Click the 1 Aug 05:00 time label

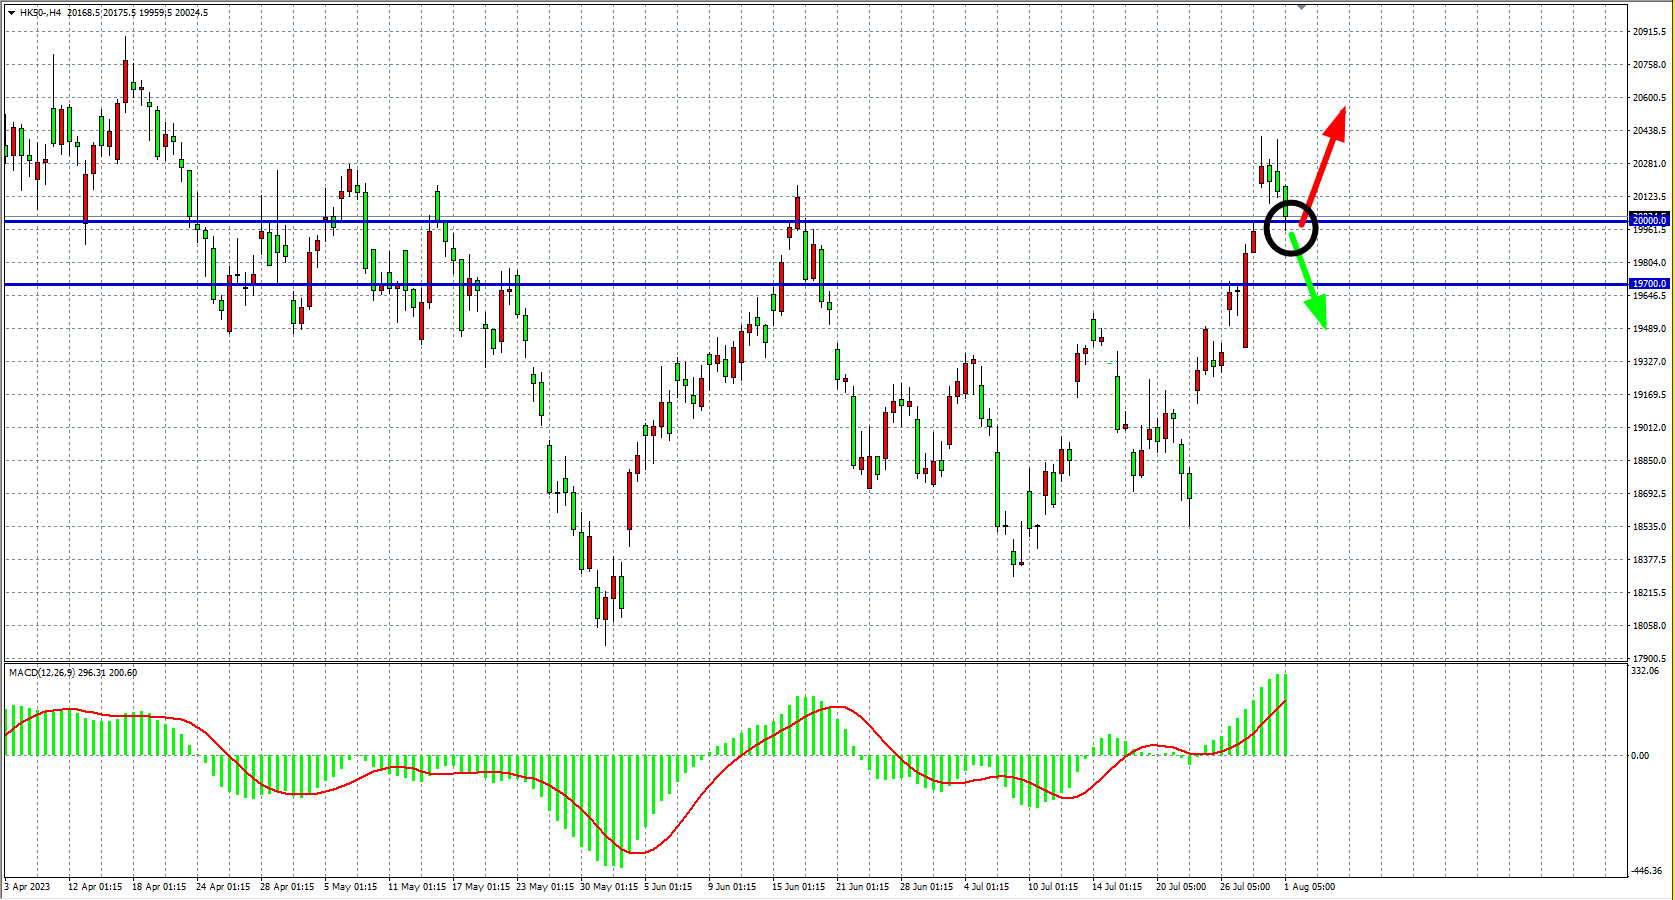pos(1309,887)
